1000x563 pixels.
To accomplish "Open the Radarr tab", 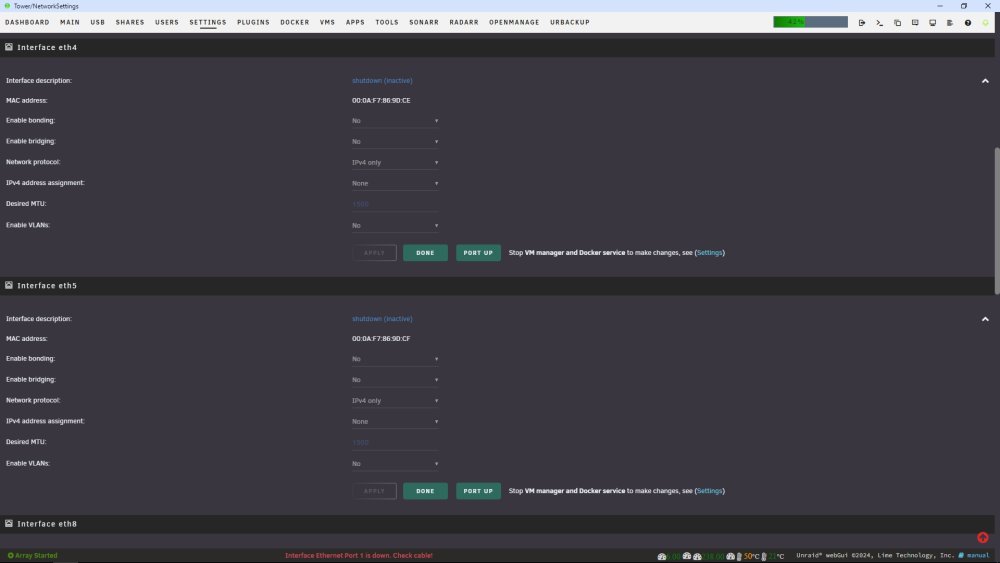I will coord(464,22).
